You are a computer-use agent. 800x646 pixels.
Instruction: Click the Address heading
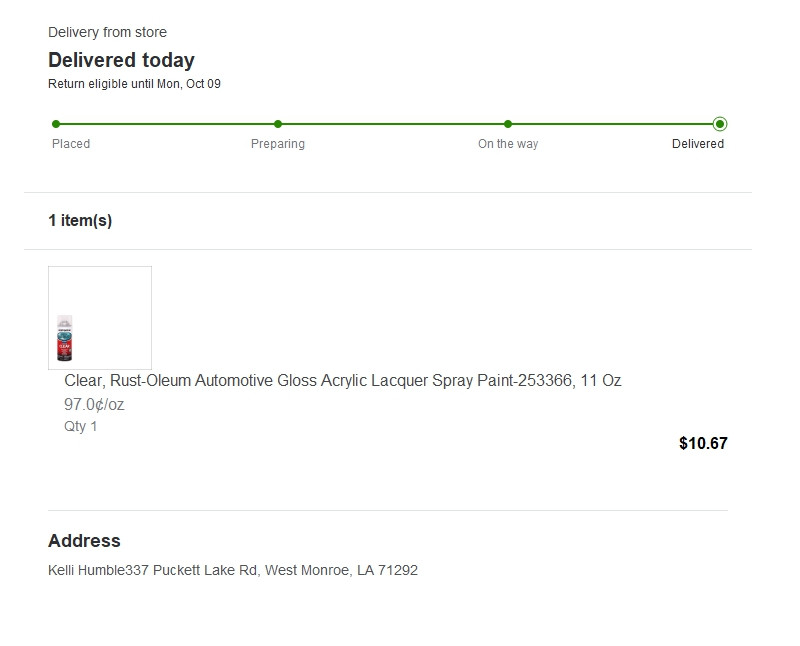pos(84,541)
